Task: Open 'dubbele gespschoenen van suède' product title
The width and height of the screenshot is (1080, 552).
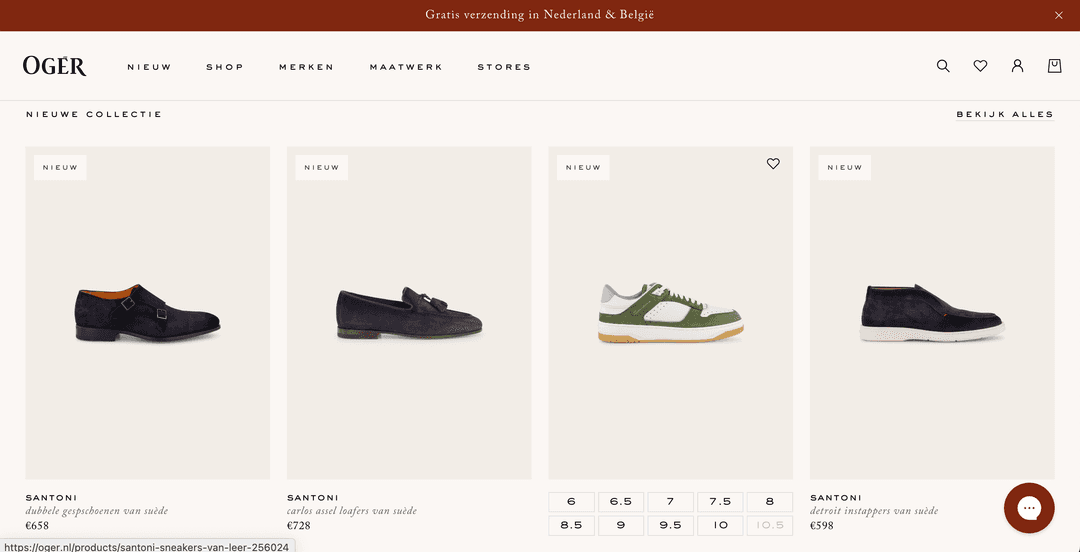Action: click(96, 511)
